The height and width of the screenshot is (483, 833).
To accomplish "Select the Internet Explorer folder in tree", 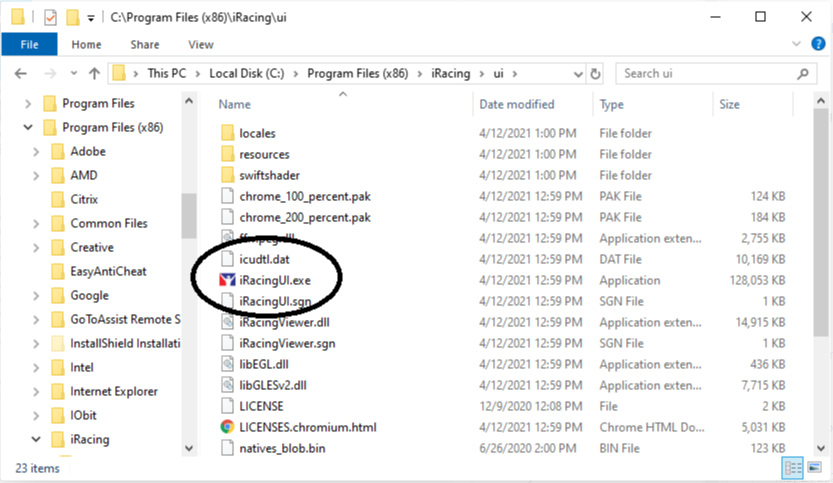I will click(x=114, y=392).
